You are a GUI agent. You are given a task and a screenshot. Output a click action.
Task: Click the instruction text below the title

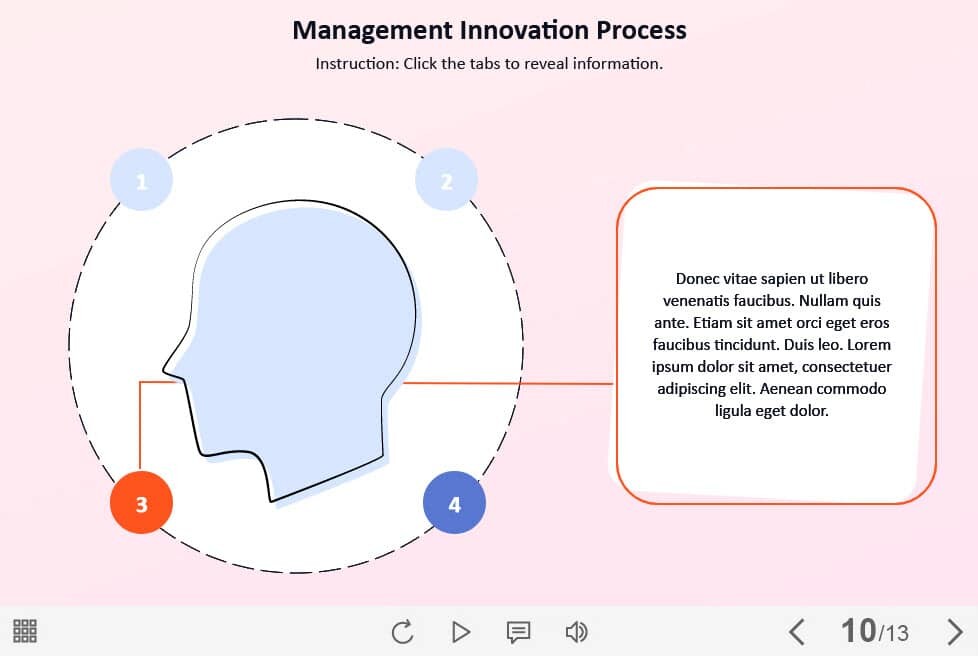(x=489, y=64)
